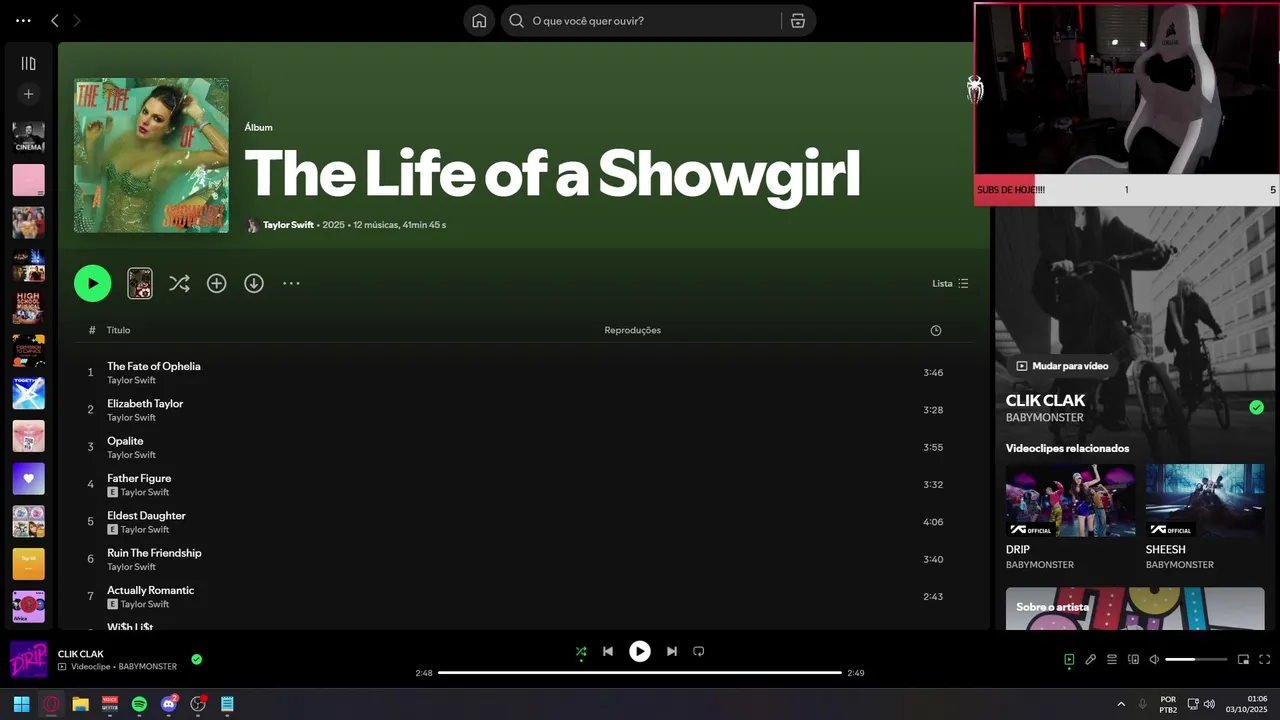
Task: Open Opera browser from the taskbar
Action: (x=51, y=704)
